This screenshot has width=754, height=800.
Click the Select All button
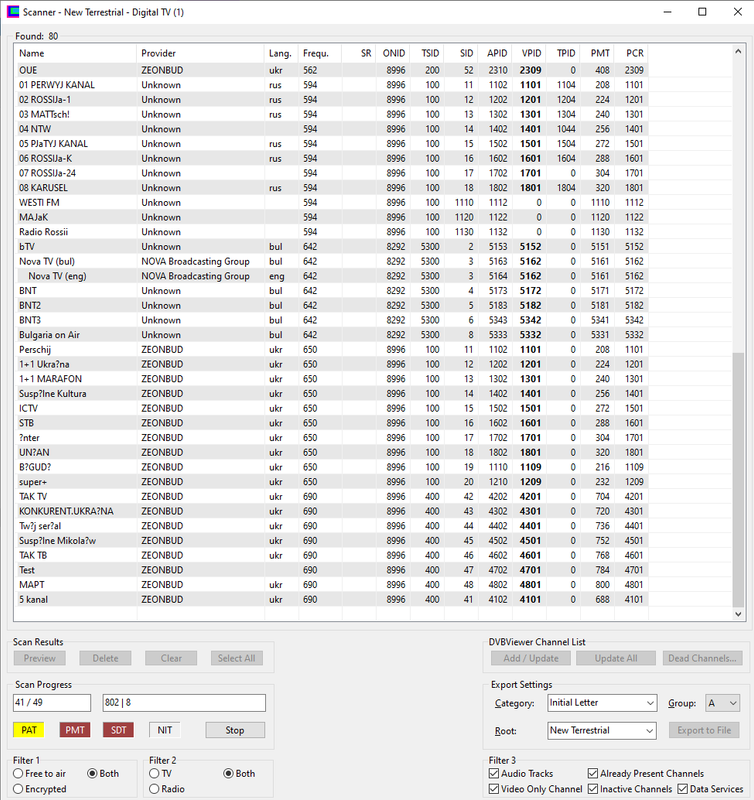click(x=237, y=658)
